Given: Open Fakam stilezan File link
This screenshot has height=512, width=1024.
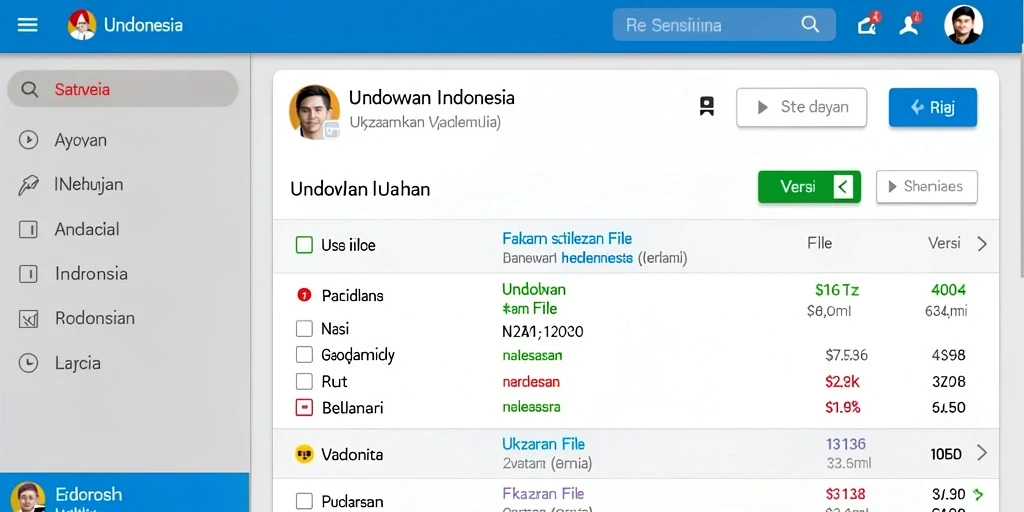Looking at the screenshot, I should coord(567,238).
